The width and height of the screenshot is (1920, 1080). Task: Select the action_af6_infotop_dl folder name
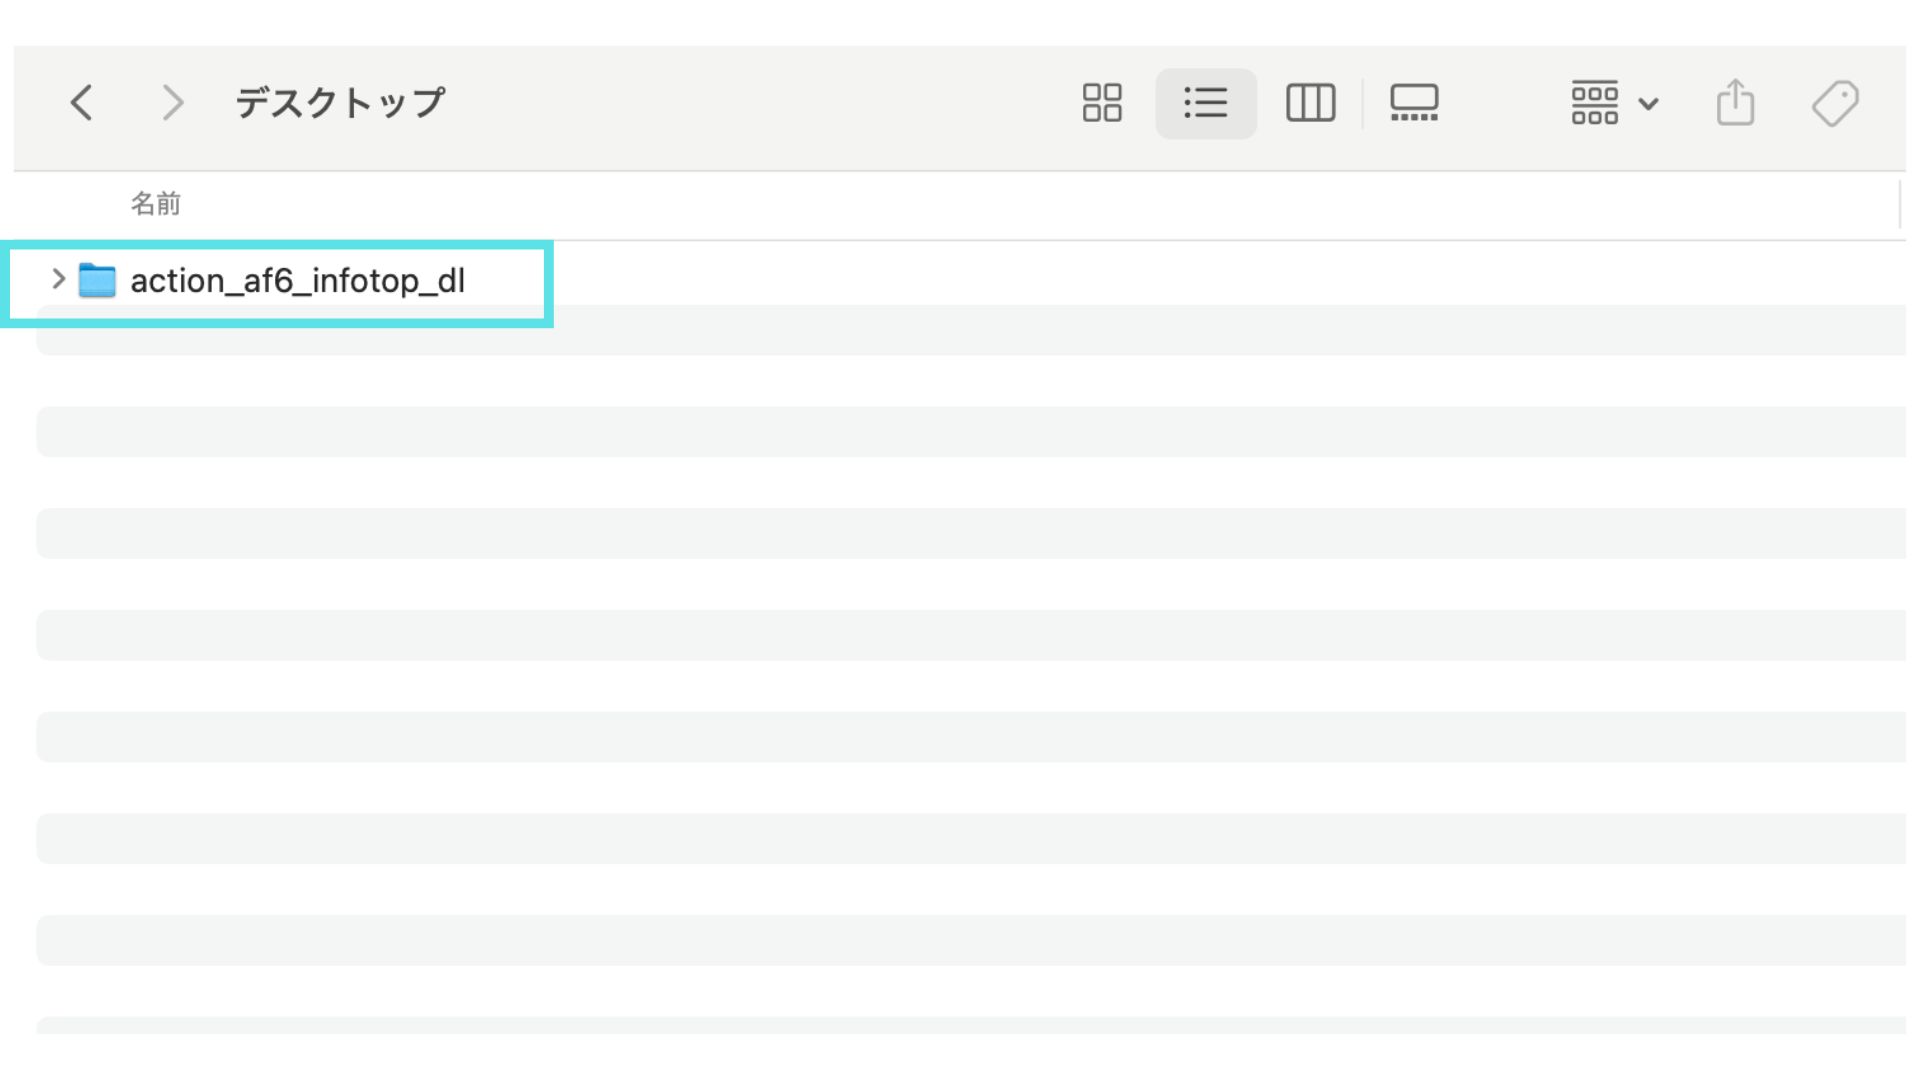click(297, 281)
